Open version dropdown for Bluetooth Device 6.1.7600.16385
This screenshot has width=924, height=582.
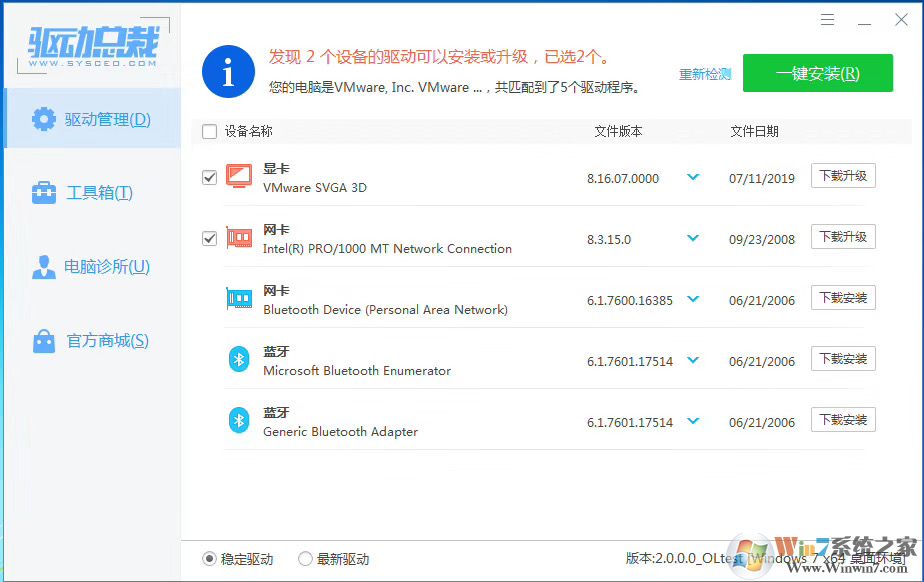pos(693,298)
